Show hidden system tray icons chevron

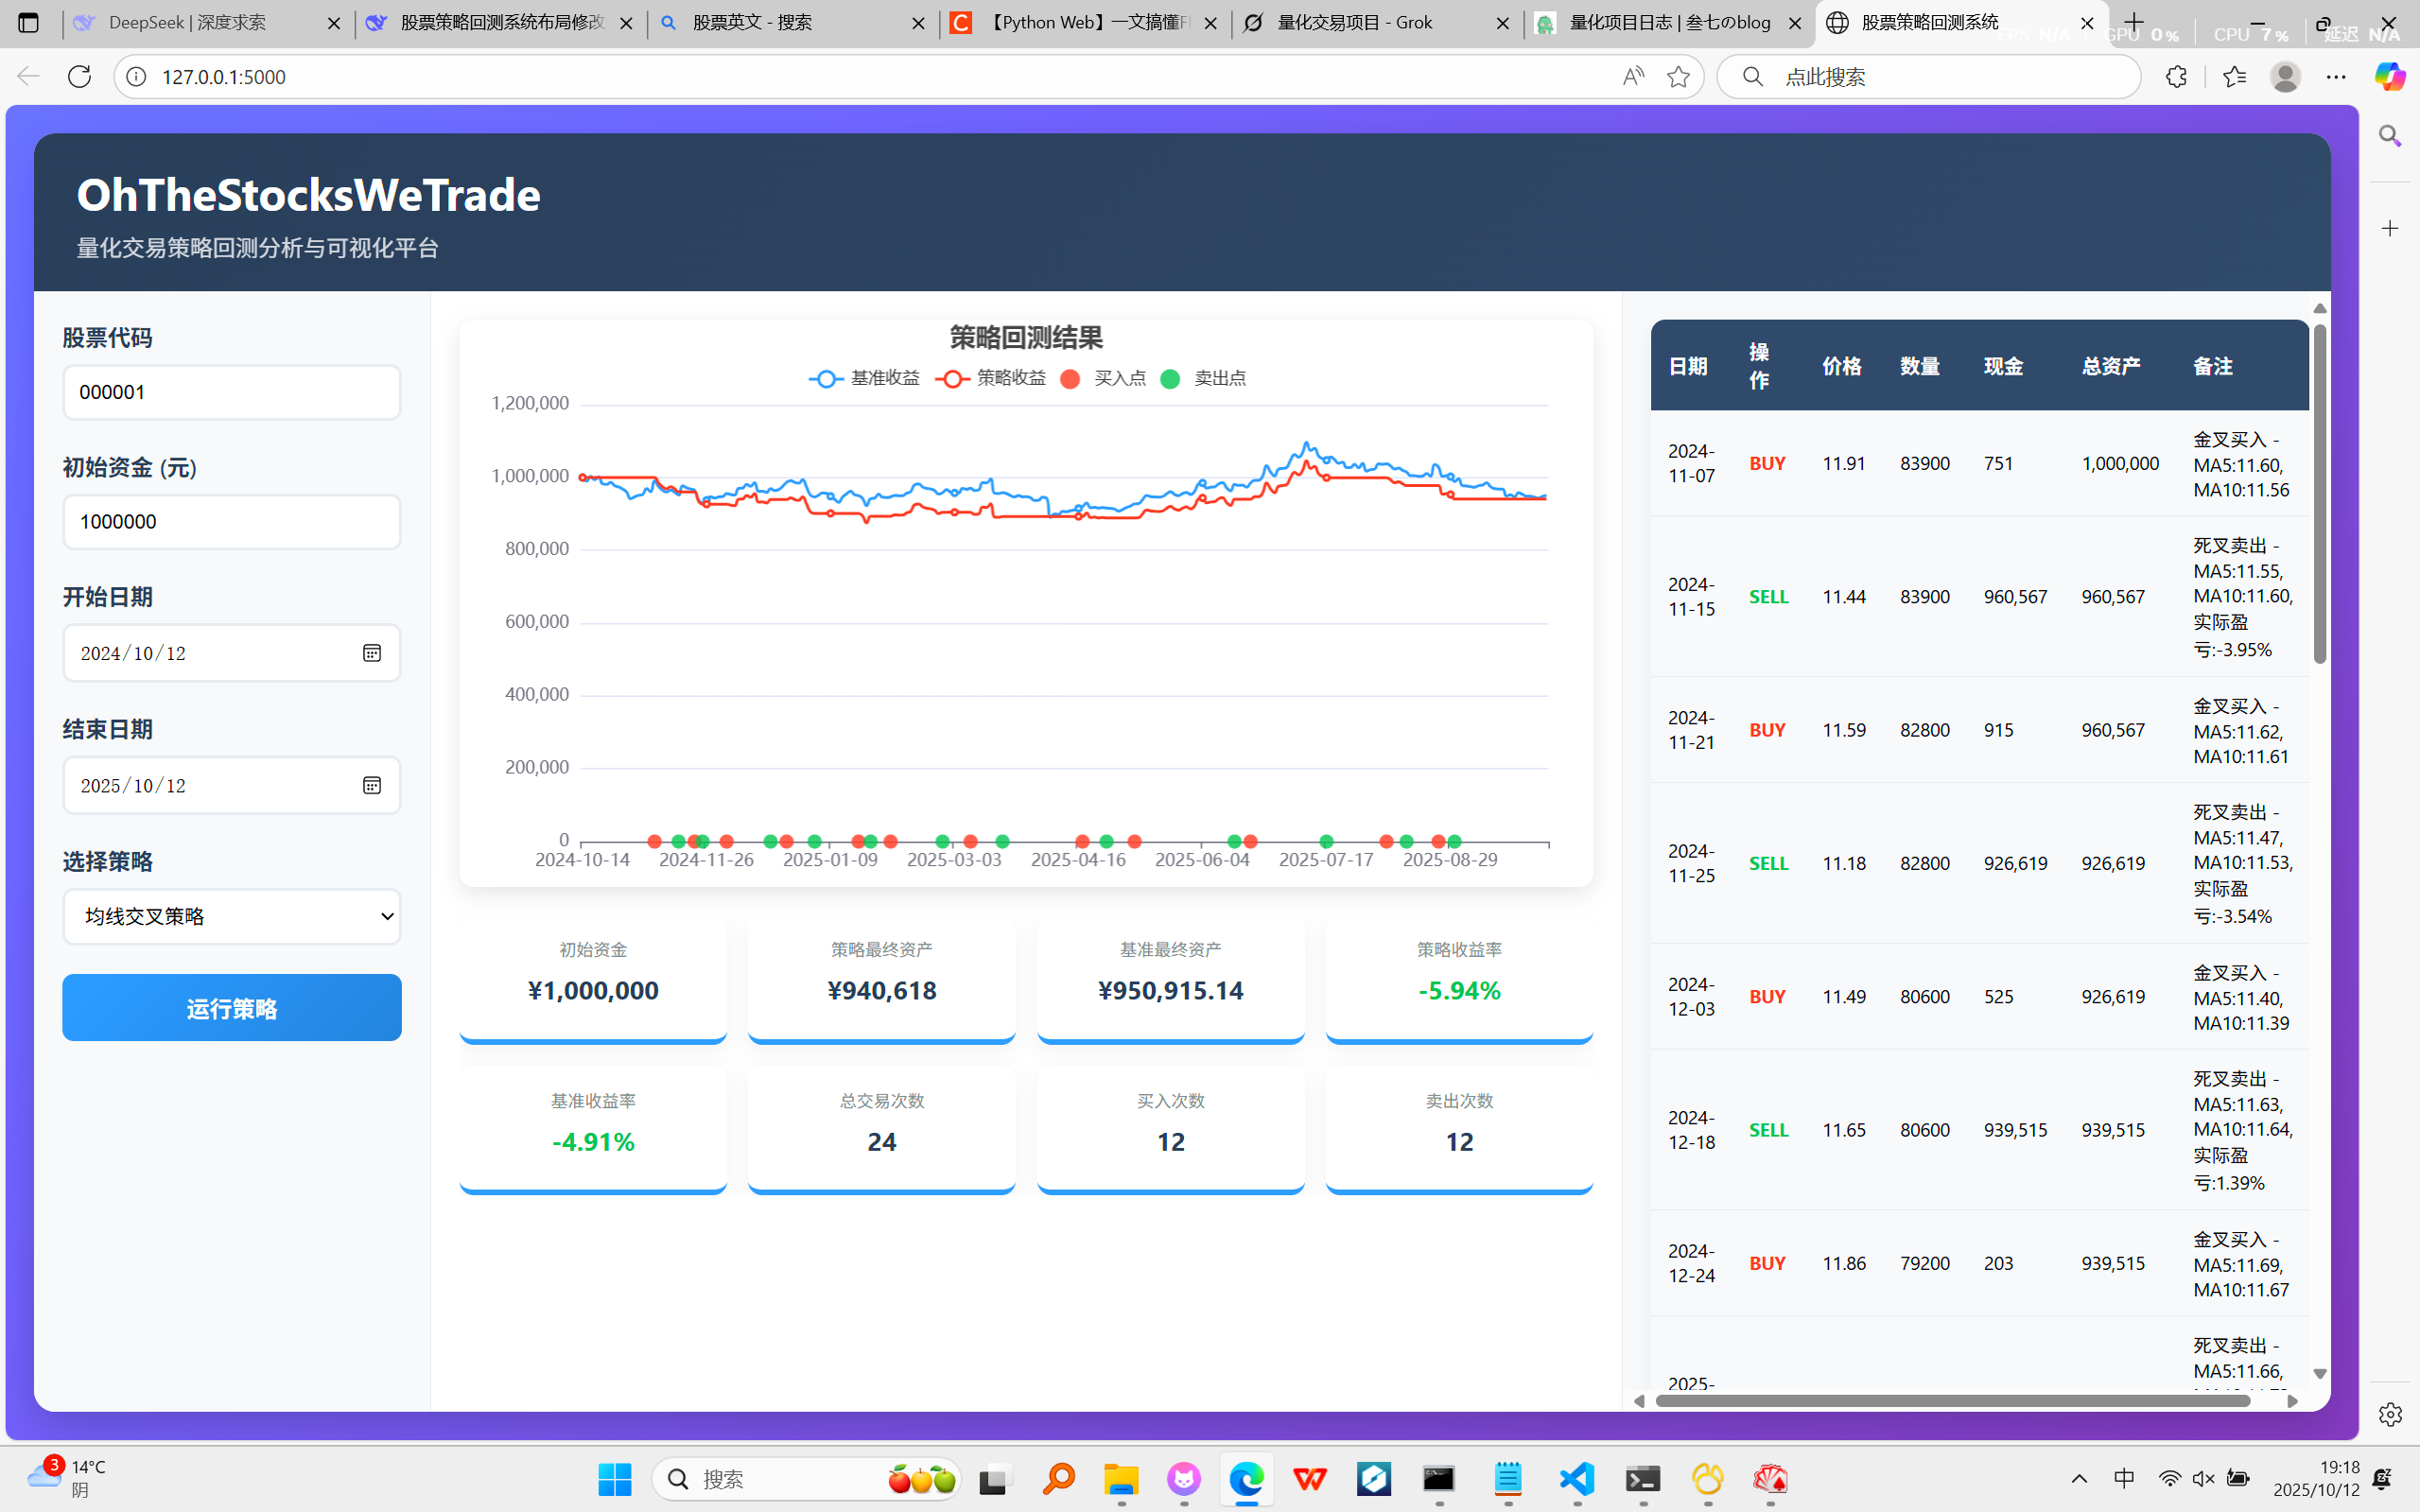pos(2079,1479)
